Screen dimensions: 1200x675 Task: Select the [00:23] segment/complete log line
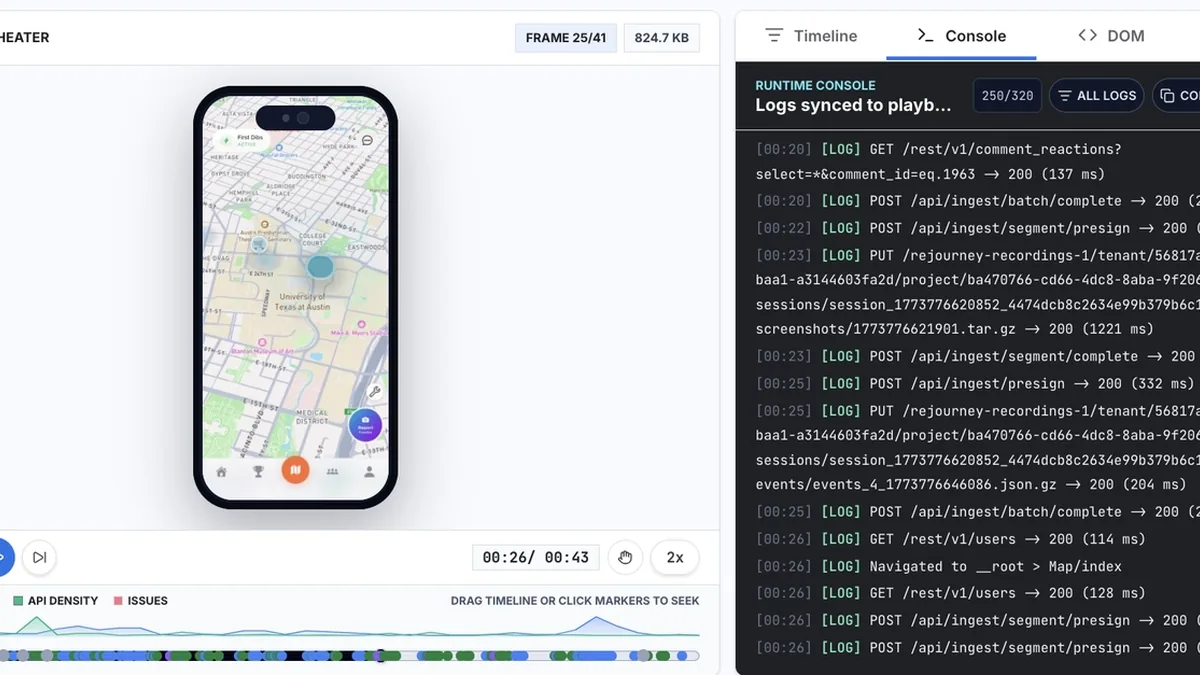(x=978, y=356)
